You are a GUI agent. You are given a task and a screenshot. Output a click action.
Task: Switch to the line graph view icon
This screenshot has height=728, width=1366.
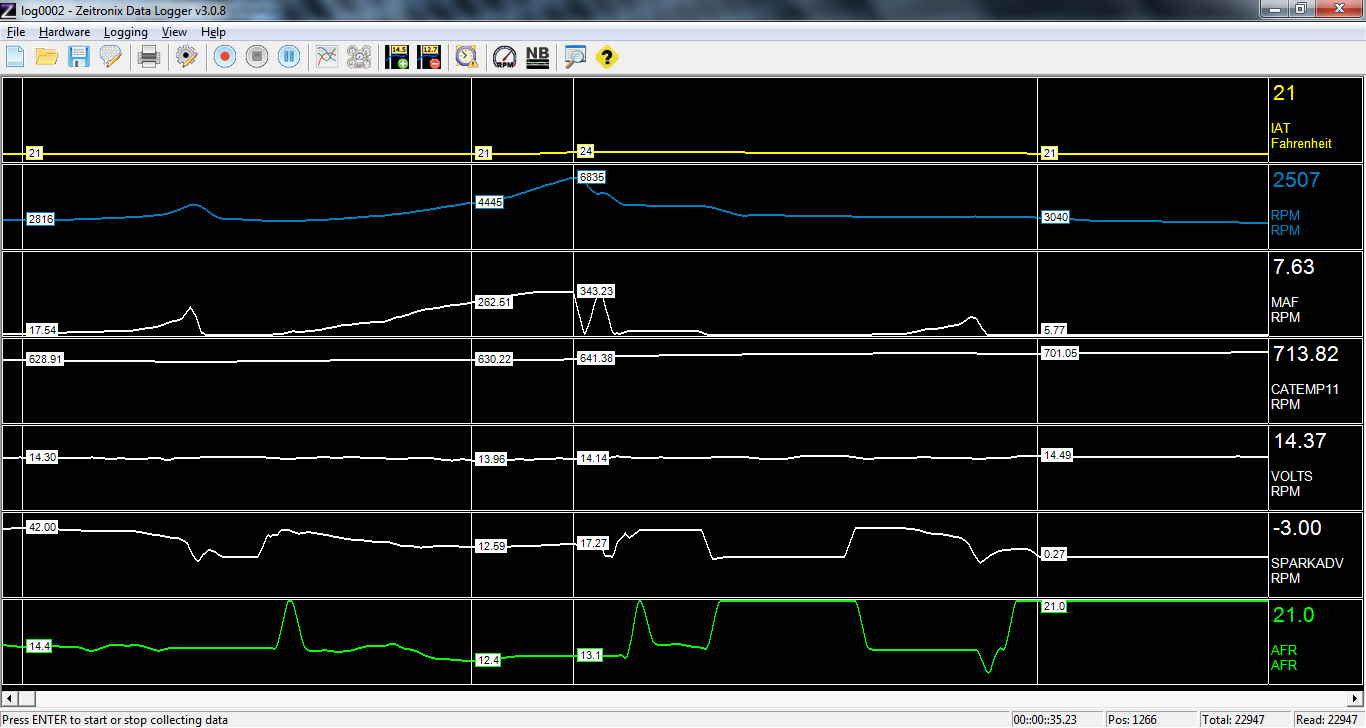pos(327,57)
